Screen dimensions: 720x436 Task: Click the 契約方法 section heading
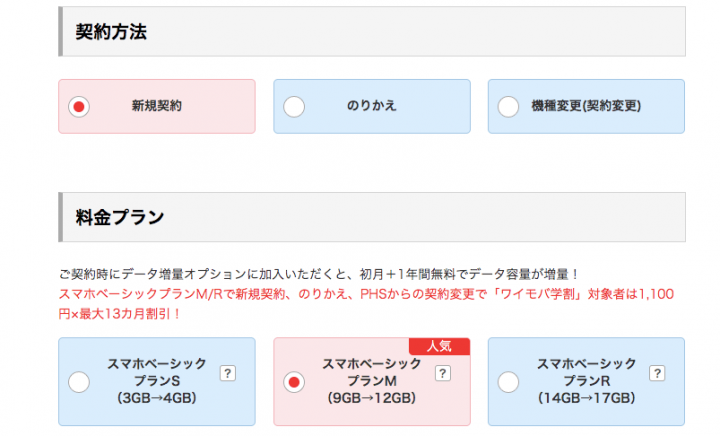click(x=111, y=32)
